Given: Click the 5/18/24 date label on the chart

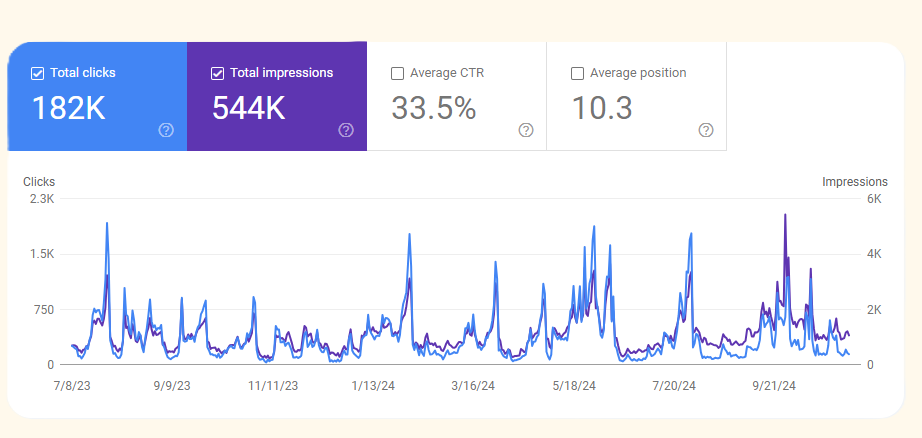Looking at the screenshot, I should tap(574, 385).
